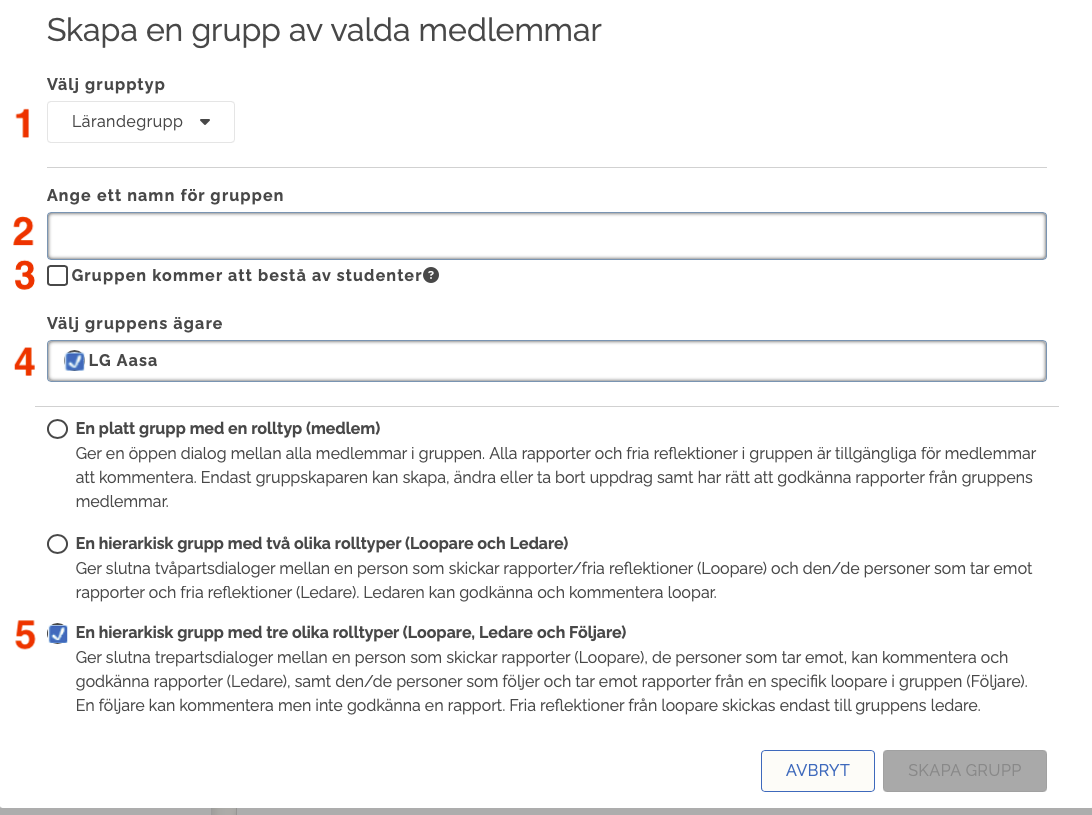Image resolution: width=1092 pixels, height=815 pixels.
Task: Open the Lärandegrupp group type dropdown
Action: 140,122
